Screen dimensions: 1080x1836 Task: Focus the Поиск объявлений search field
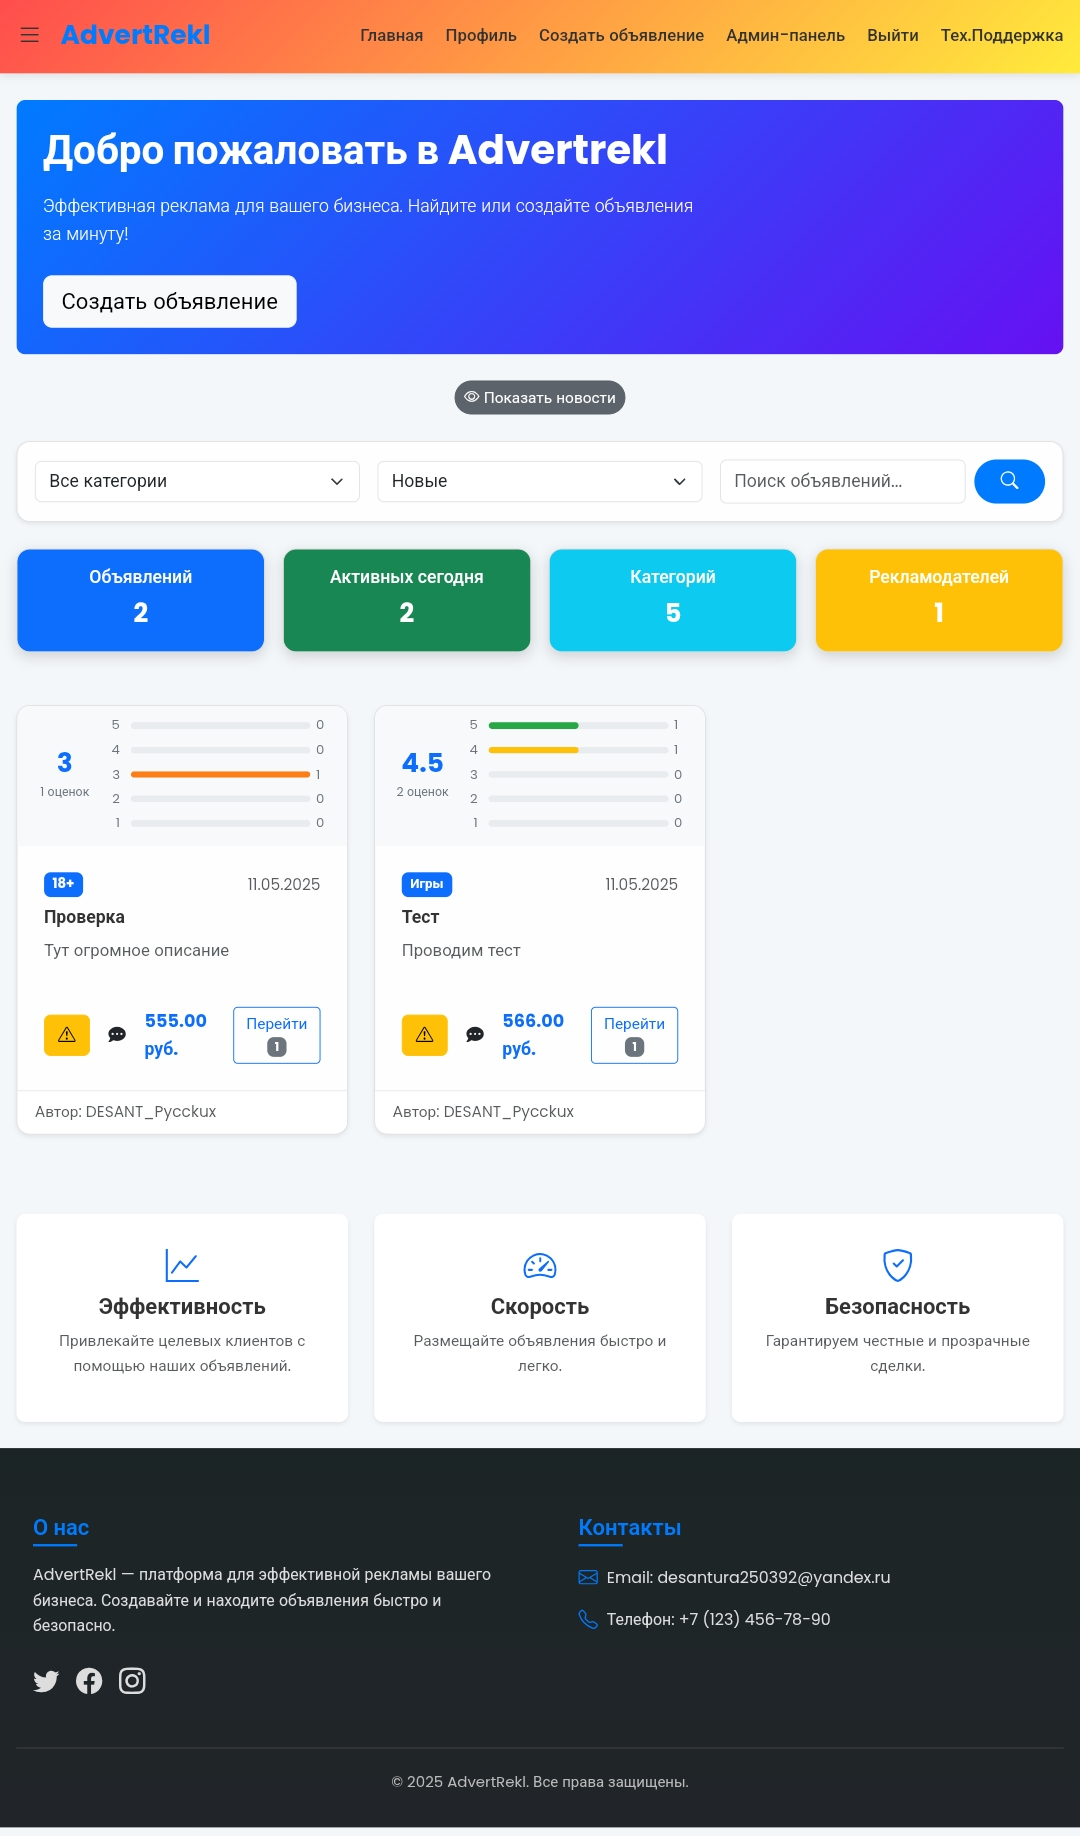coord(842,481)
